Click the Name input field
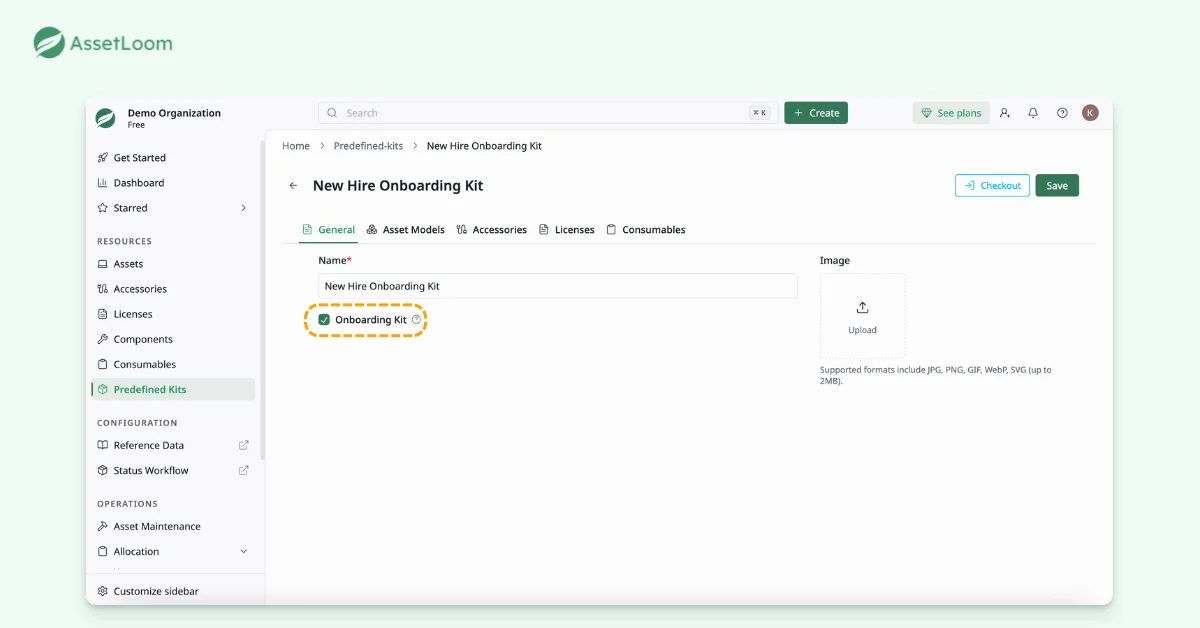The height and width of the screenshot is (628, 1200). pyautogui.click(x=558, y=286)
